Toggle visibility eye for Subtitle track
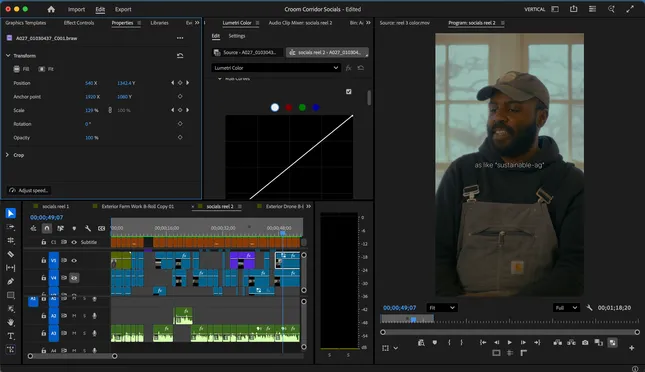This screenshot has height=372, width=645. tap(74, 242)
